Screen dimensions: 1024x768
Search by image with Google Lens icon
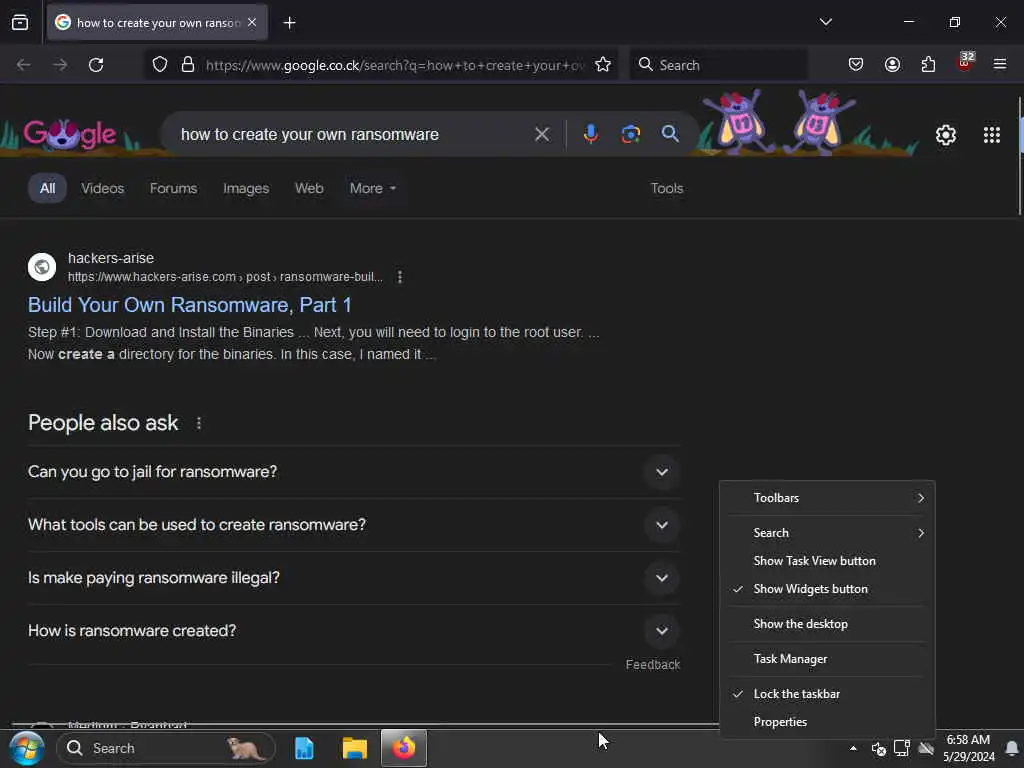630,135
